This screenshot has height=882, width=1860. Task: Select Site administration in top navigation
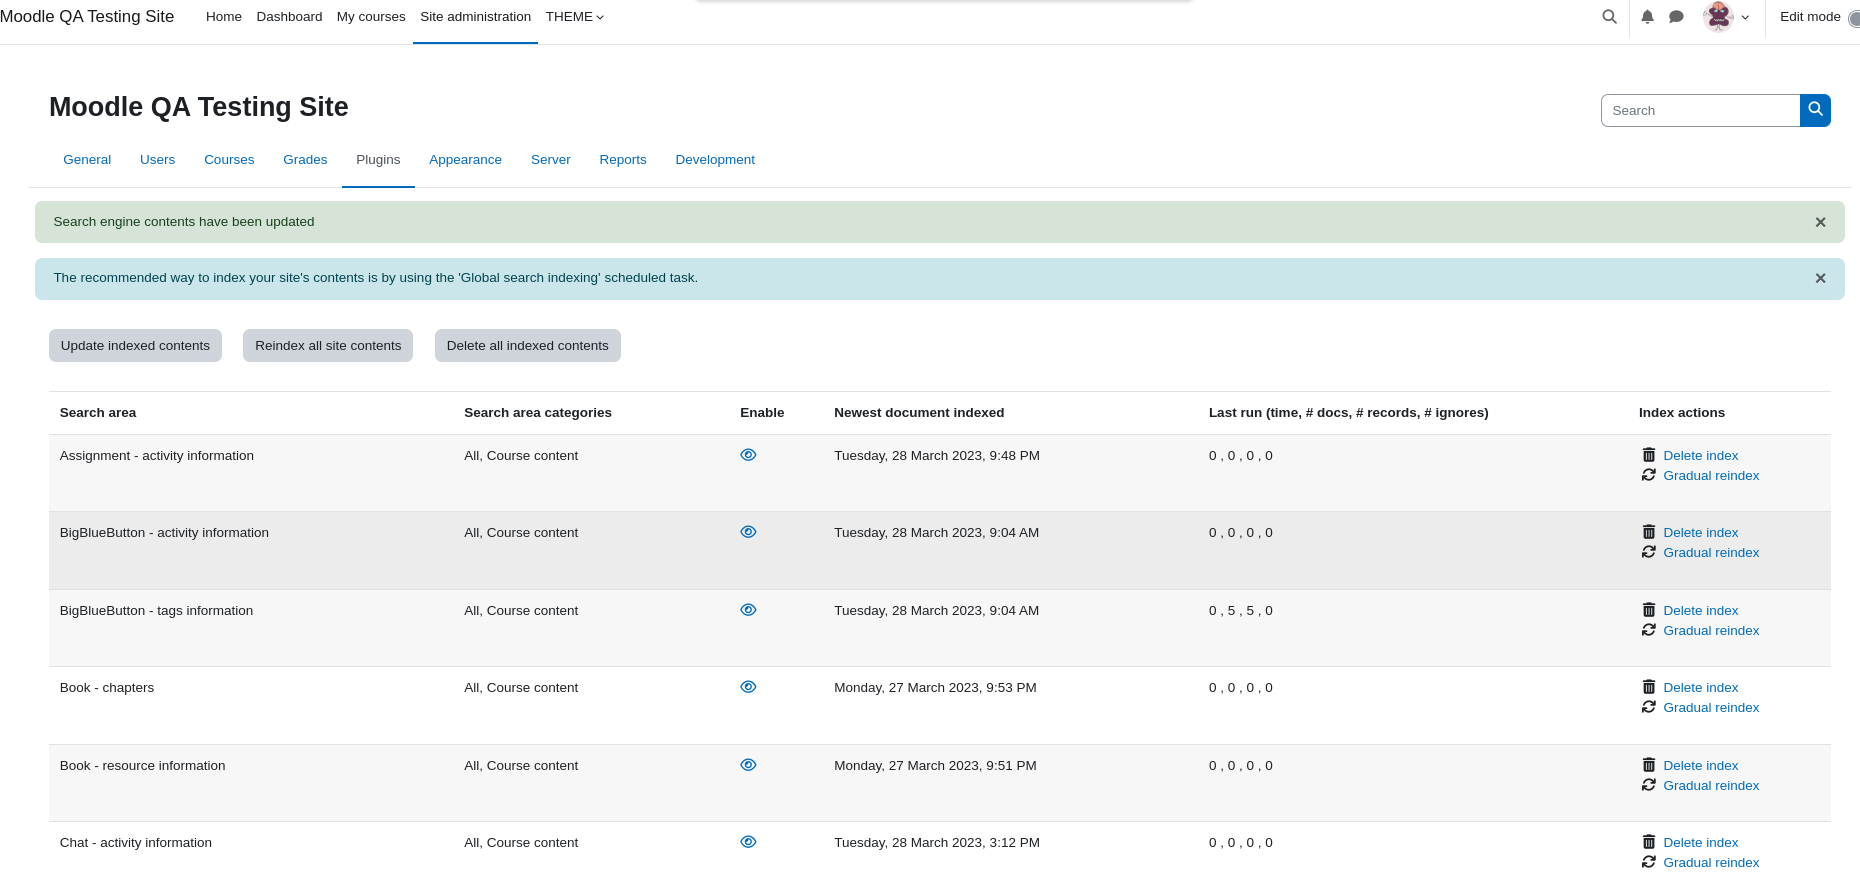pyautogui.click(x=475, y=17)
